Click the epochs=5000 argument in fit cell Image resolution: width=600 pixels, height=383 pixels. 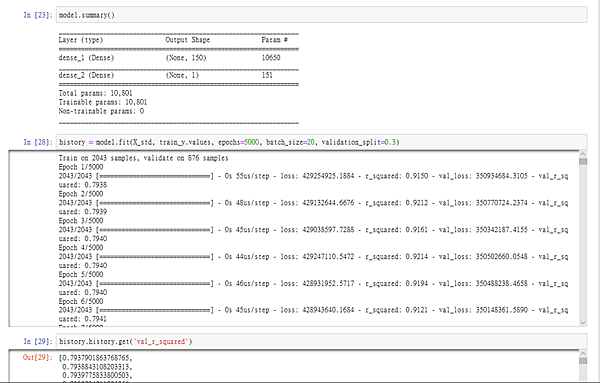239,142
